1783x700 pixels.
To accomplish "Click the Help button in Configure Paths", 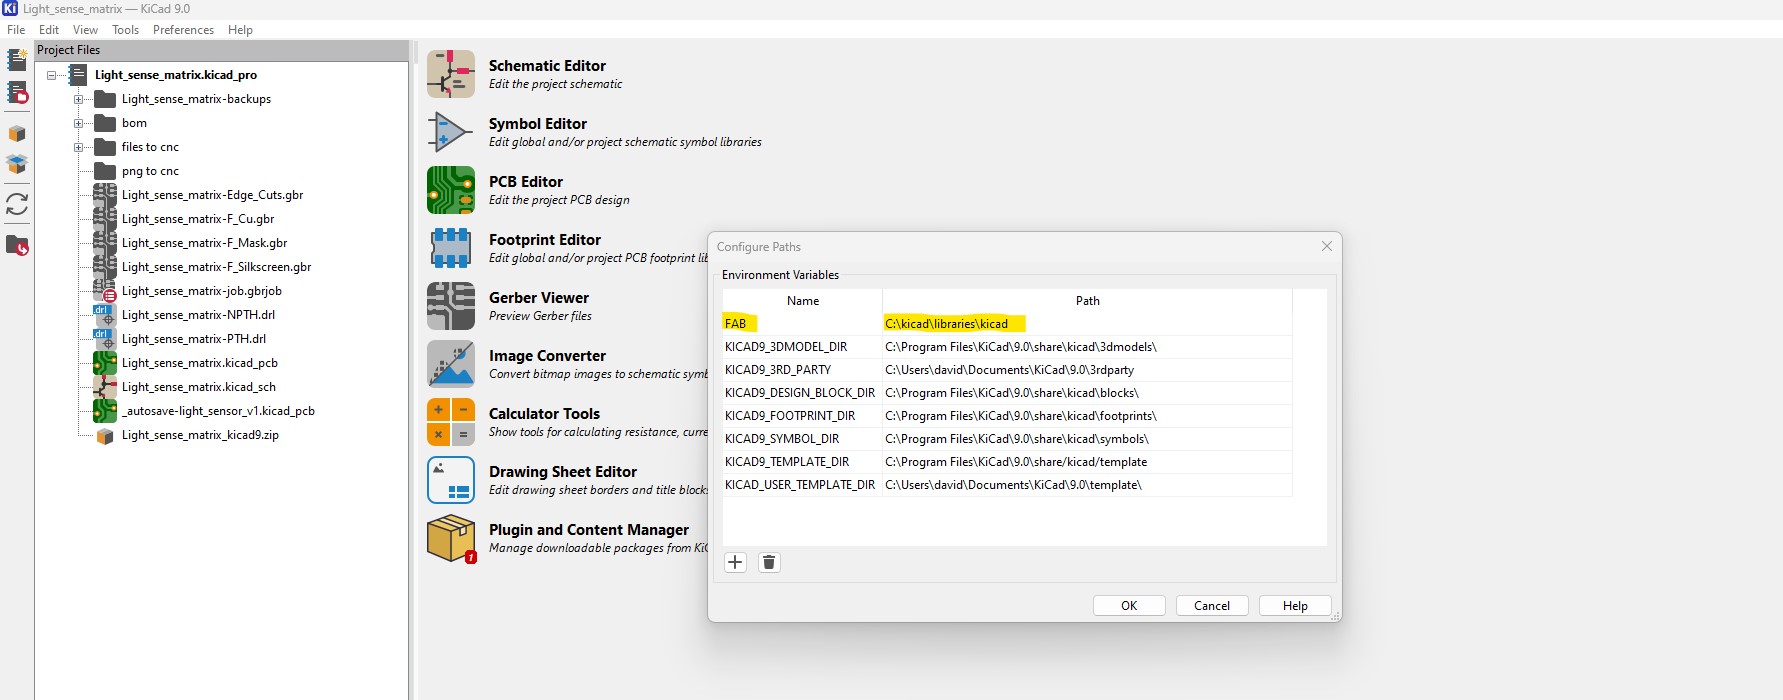I will point(1295,605).
